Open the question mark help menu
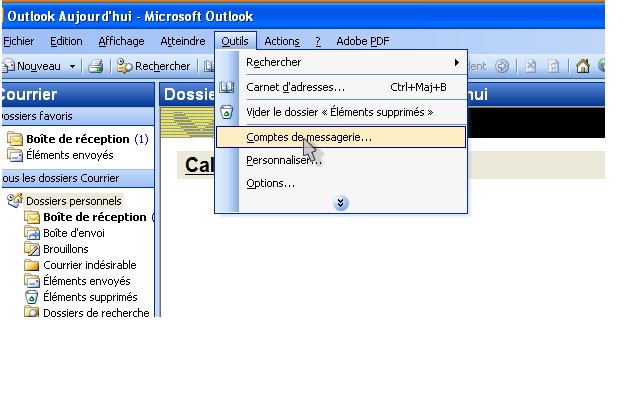The height and width of the screenshot is (400, 640). (318, 41)
